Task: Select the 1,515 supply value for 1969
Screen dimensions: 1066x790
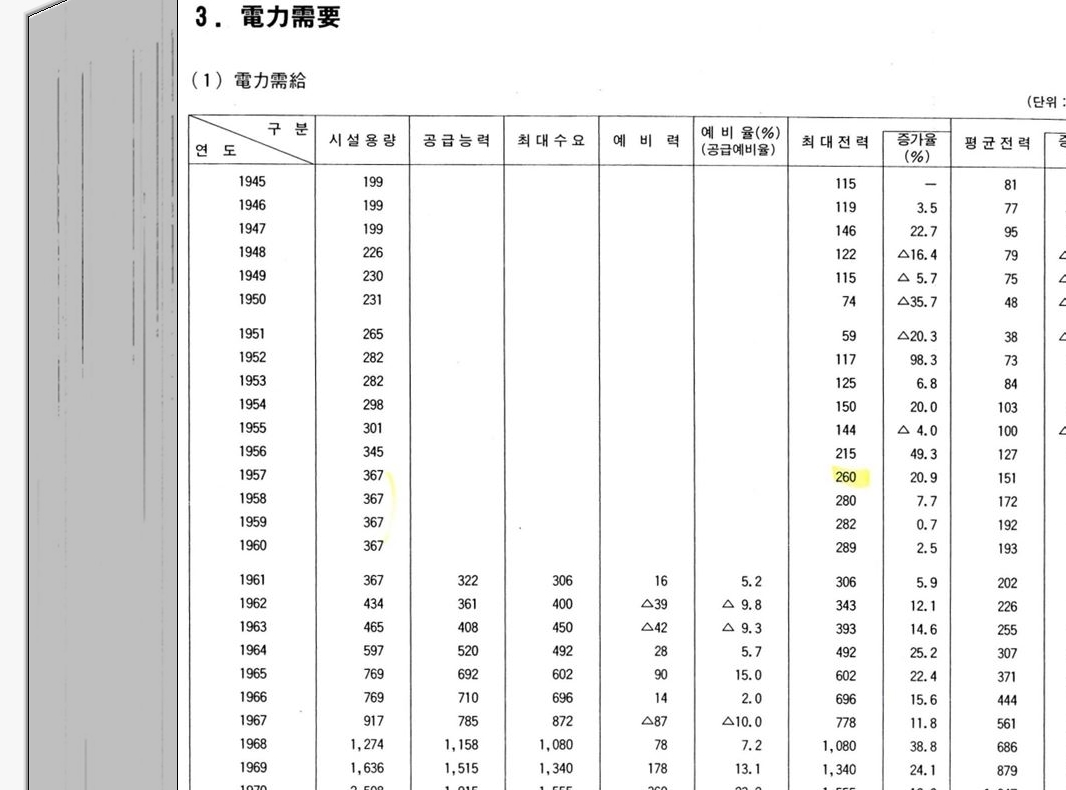Action: click(461, 769)
